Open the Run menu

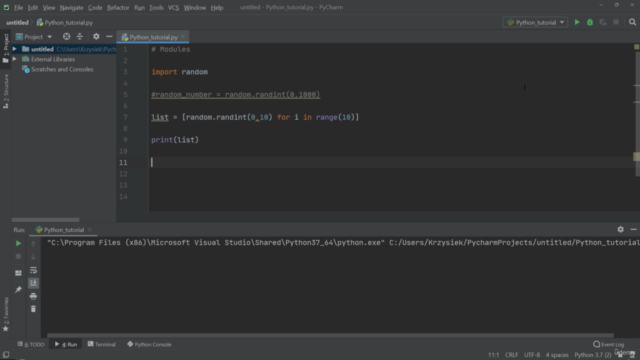coord(139,7)
